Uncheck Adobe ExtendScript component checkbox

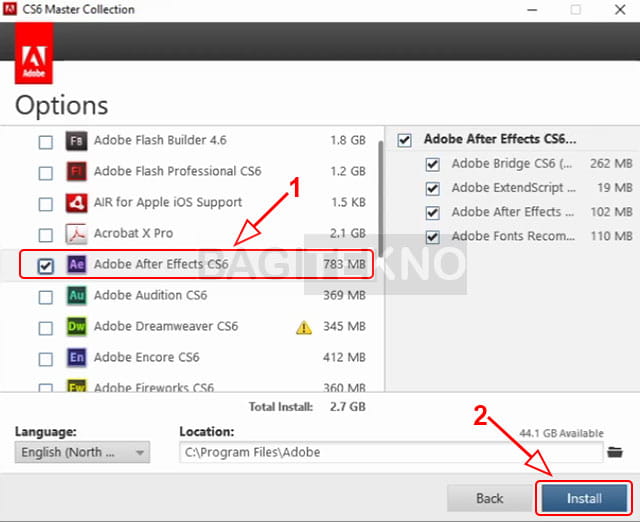pyautogui.click(x=433, y=189)
